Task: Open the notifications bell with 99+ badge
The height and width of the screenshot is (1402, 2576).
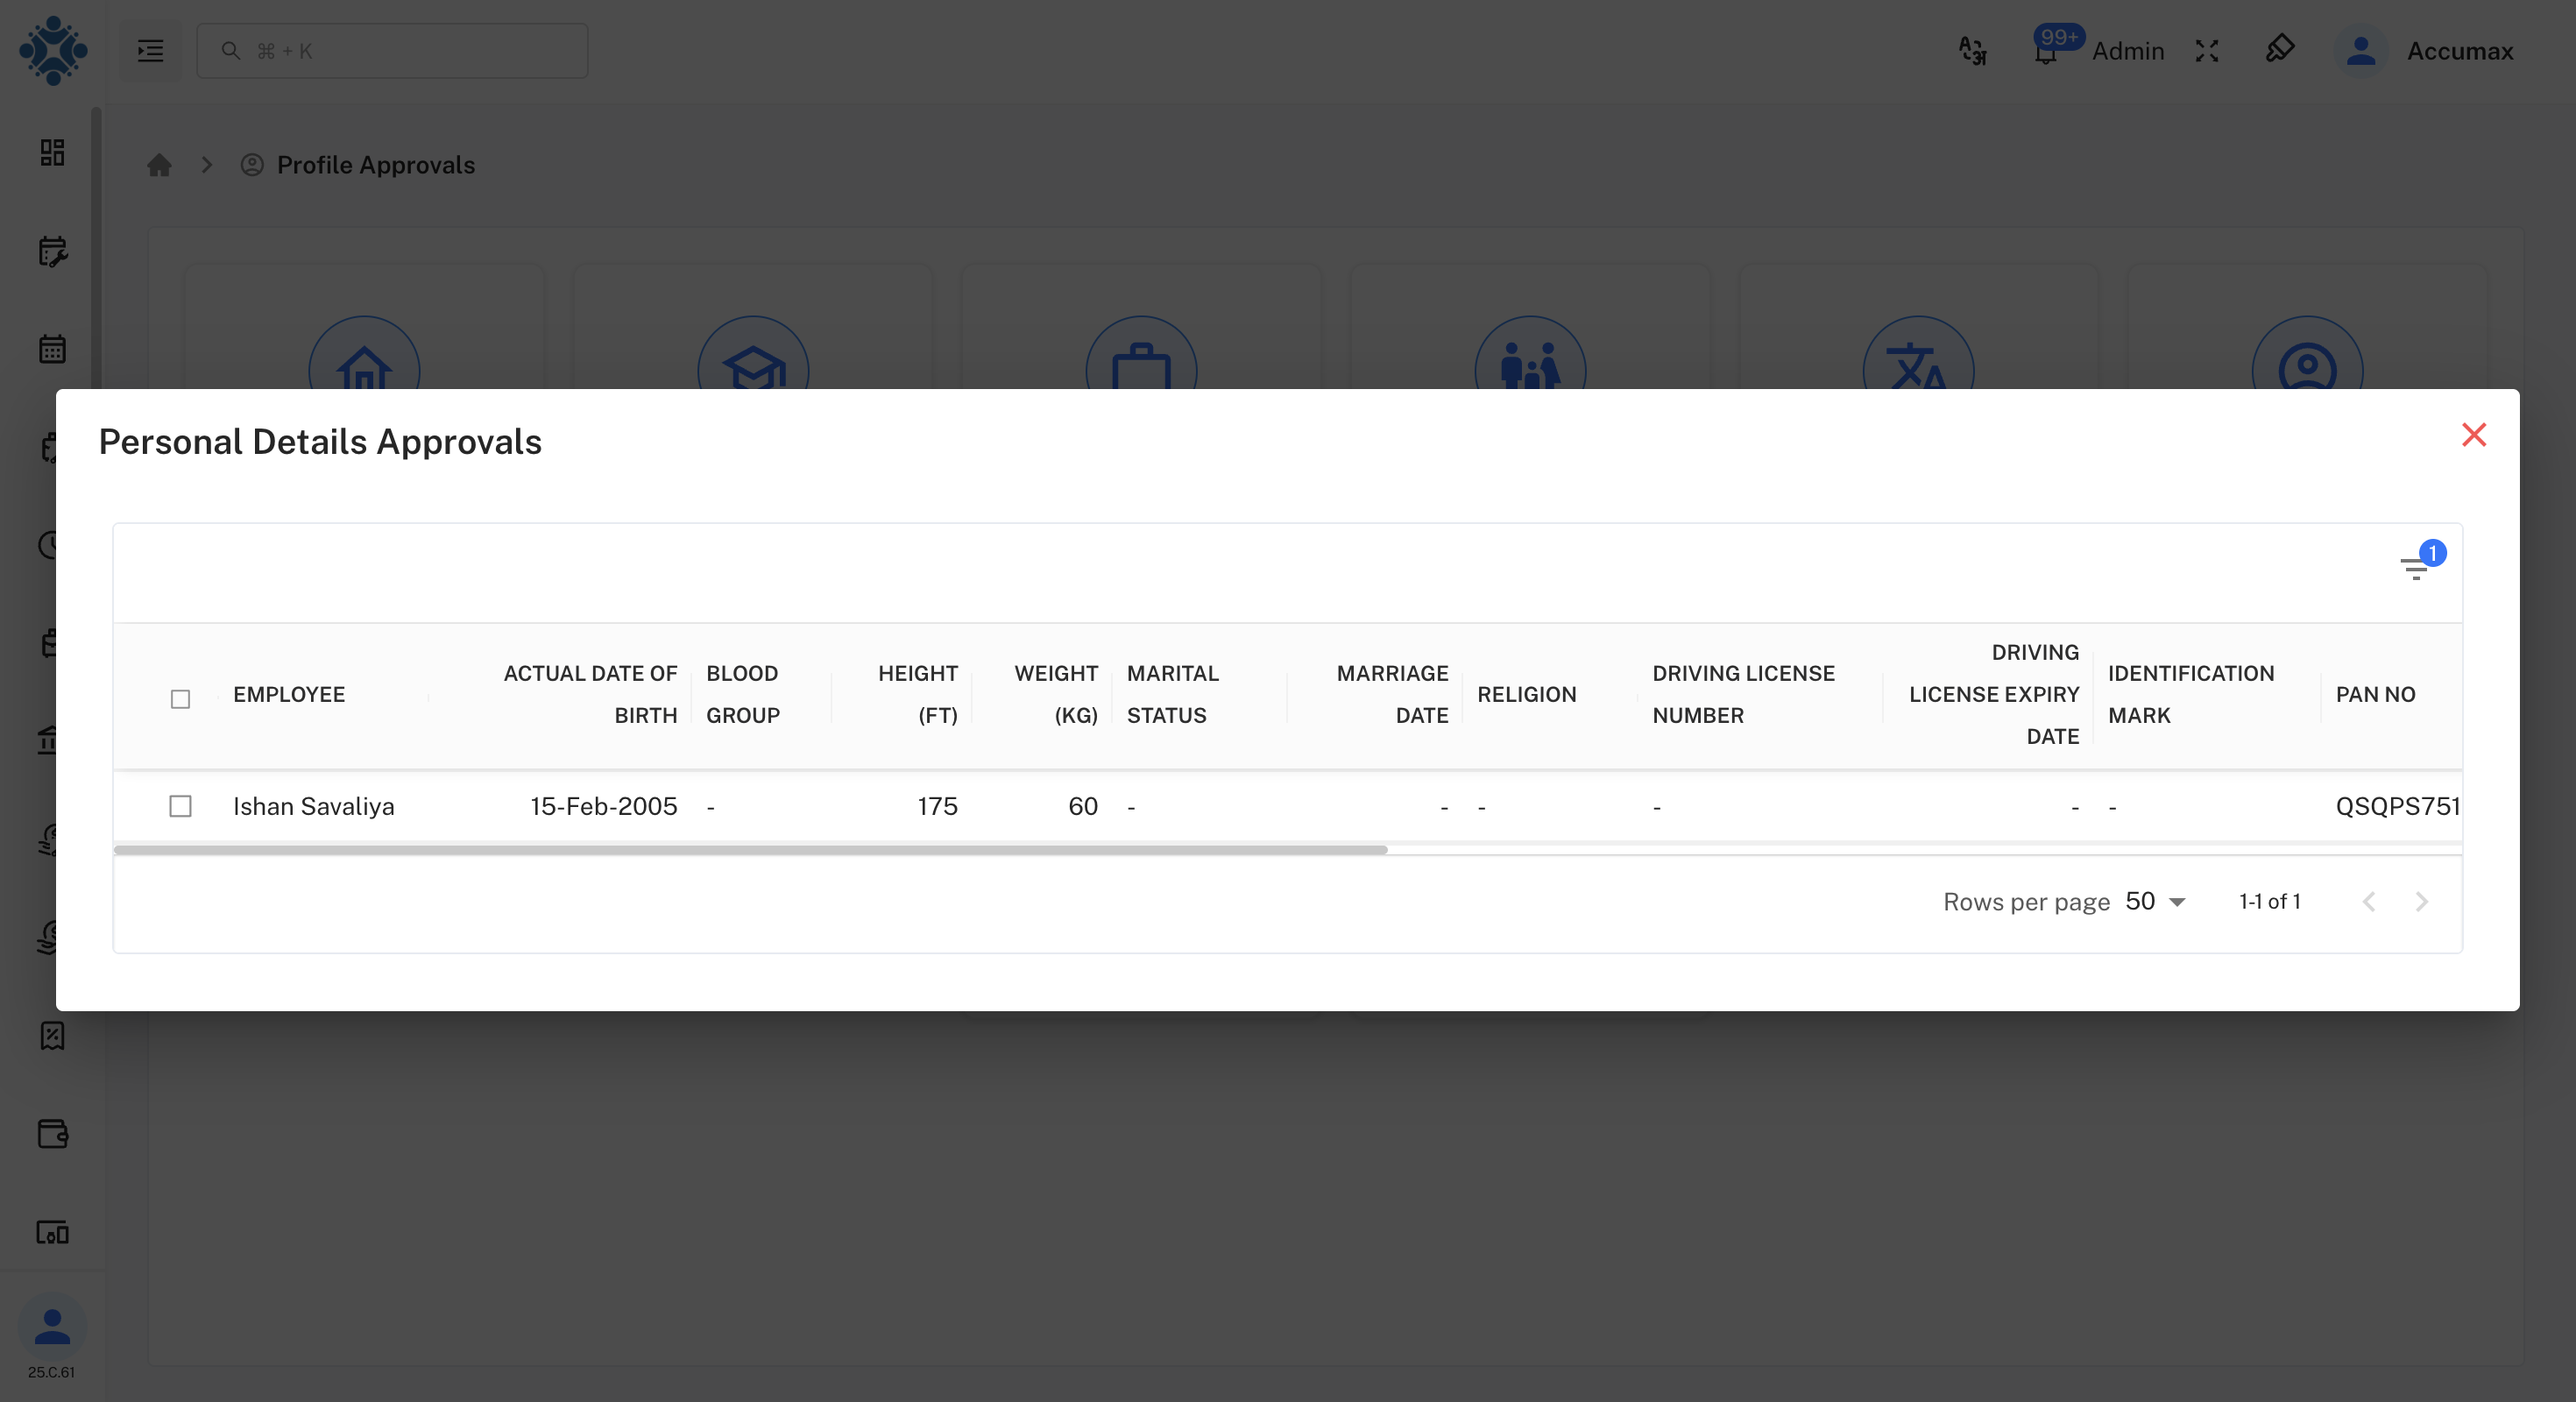Action: [2045, 51]
